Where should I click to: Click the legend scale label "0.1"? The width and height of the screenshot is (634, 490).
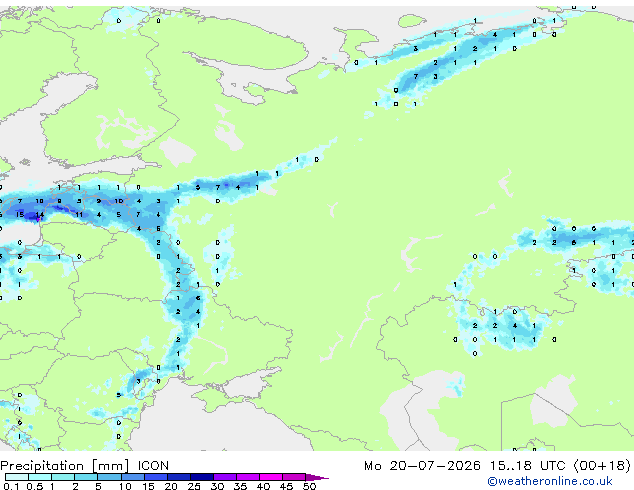pyautogui.click(x=11, y=486)
